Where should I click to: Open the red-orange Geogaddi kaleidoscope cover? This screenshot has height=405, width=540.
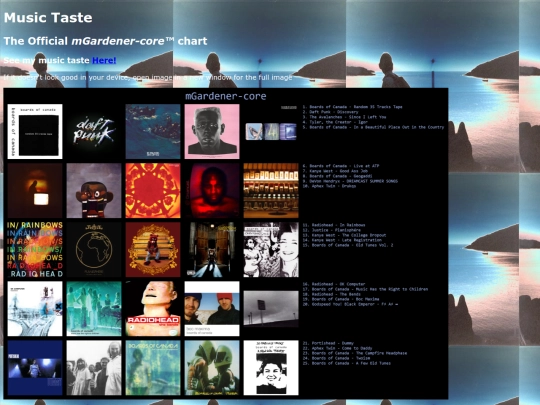153,190
